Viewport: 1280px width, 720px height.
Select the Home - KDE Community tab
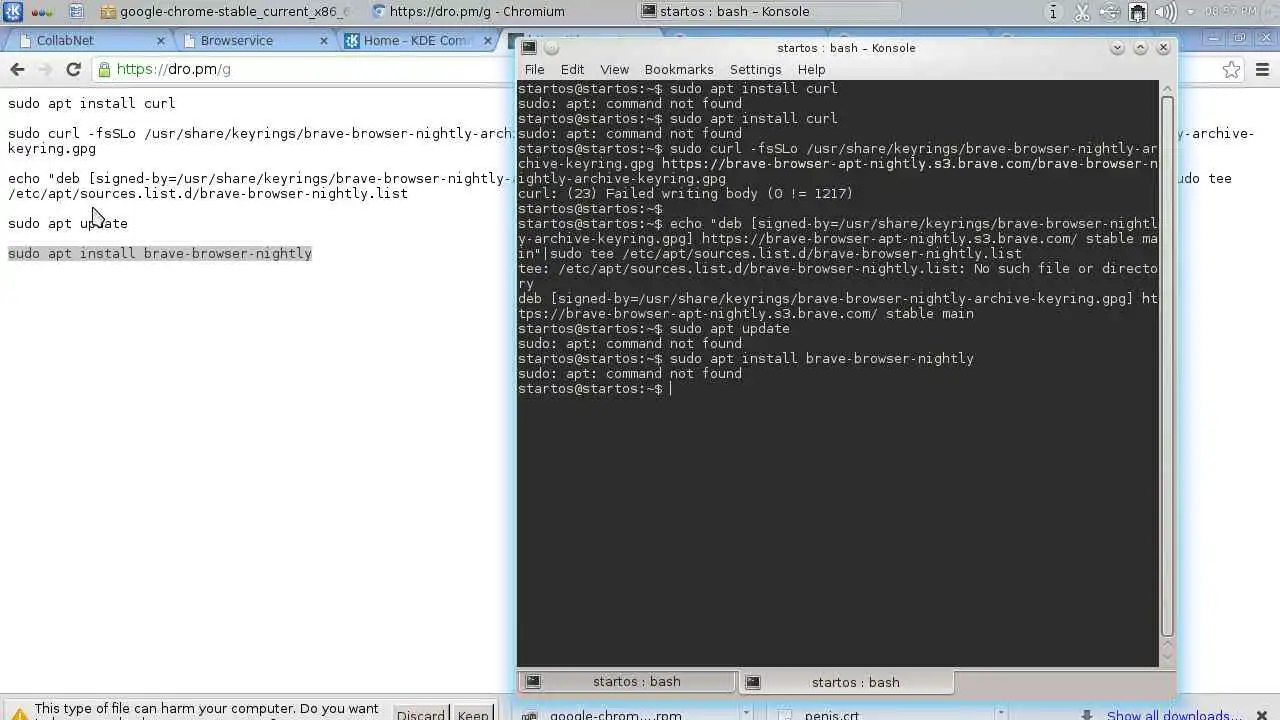click(x=418, y=40)
